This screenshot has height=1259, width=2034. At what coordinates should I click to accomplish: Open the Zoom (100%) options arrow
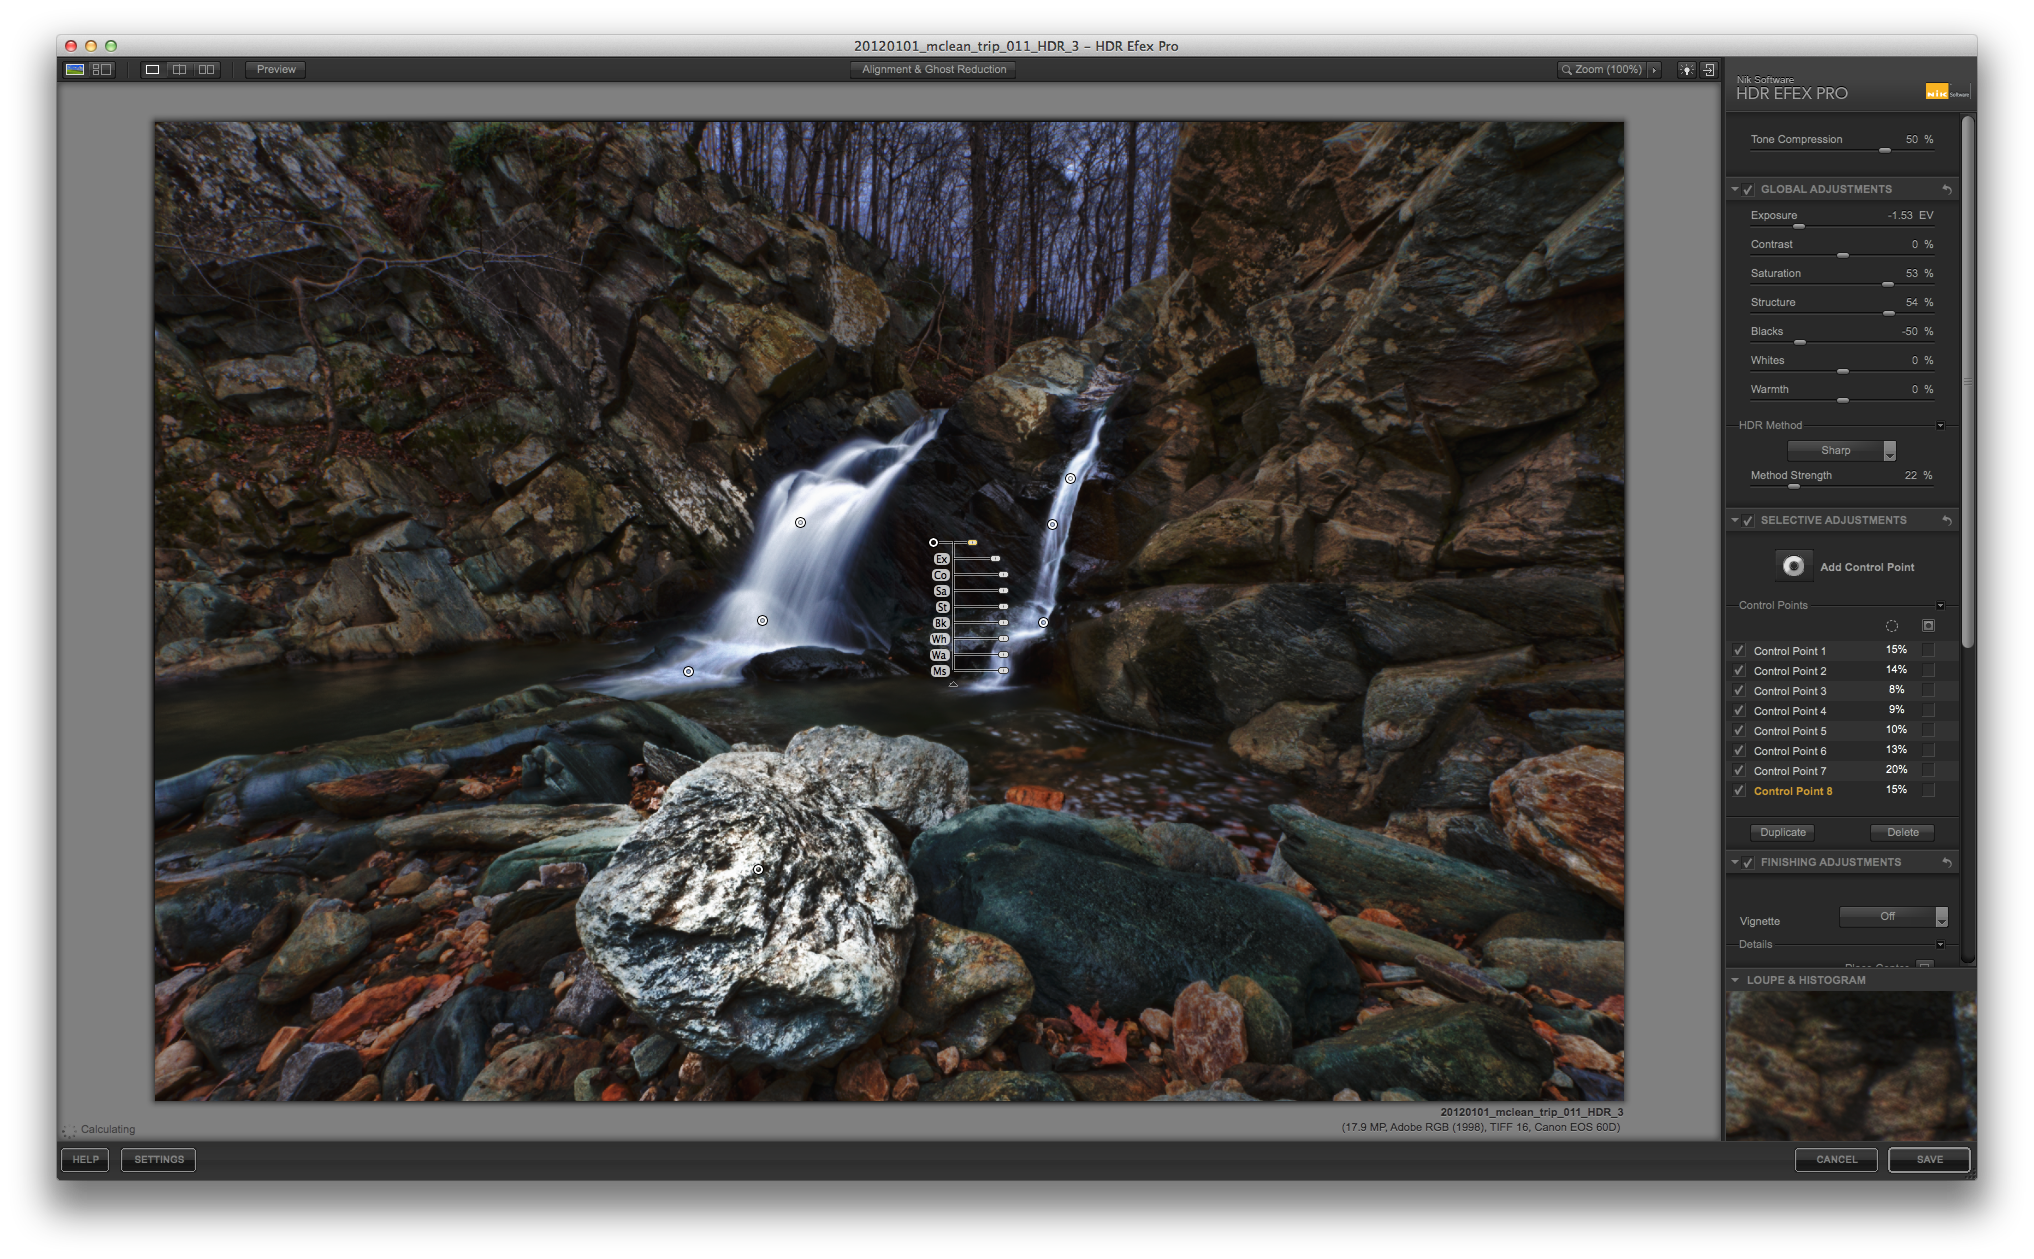tap(1654, 70)
